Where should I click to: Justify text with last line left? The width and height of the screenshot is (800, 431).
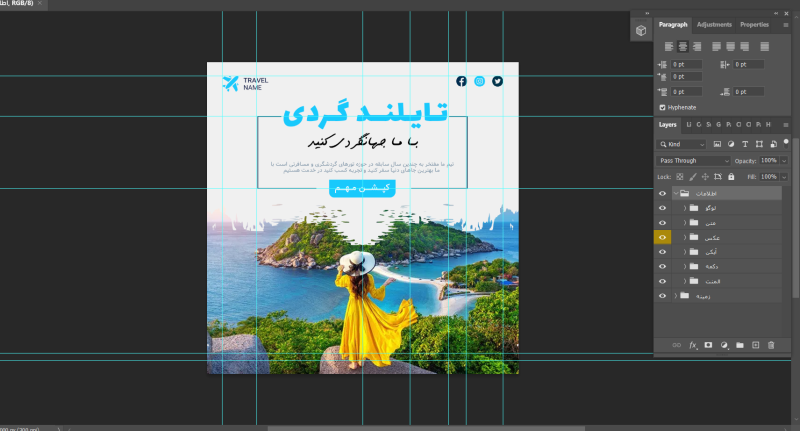pyautogui.click(x=716, y=46)
